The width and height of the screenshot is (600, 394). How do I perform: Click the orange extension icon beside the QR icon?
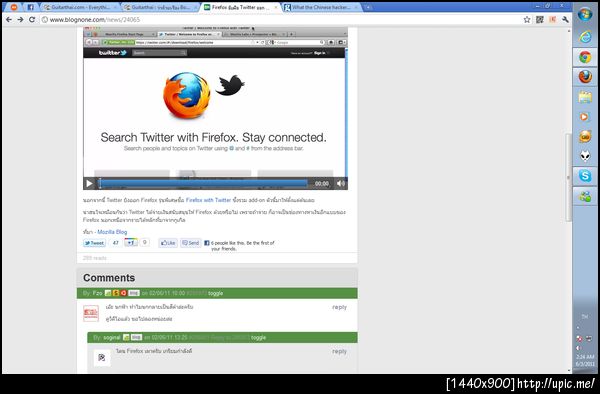pyautogui.click(x=552, y=20)
